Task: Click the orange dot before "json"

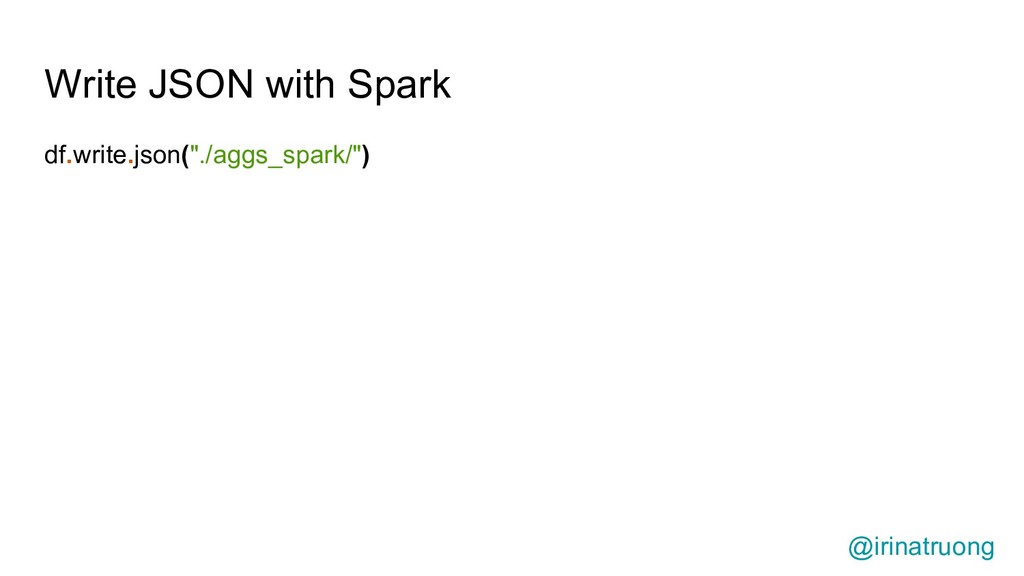Action: click(131, 161)
